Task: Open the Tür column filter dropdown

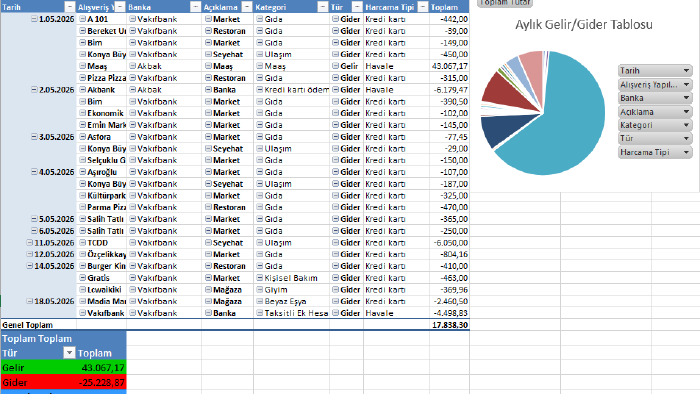Action: point(357,7)
